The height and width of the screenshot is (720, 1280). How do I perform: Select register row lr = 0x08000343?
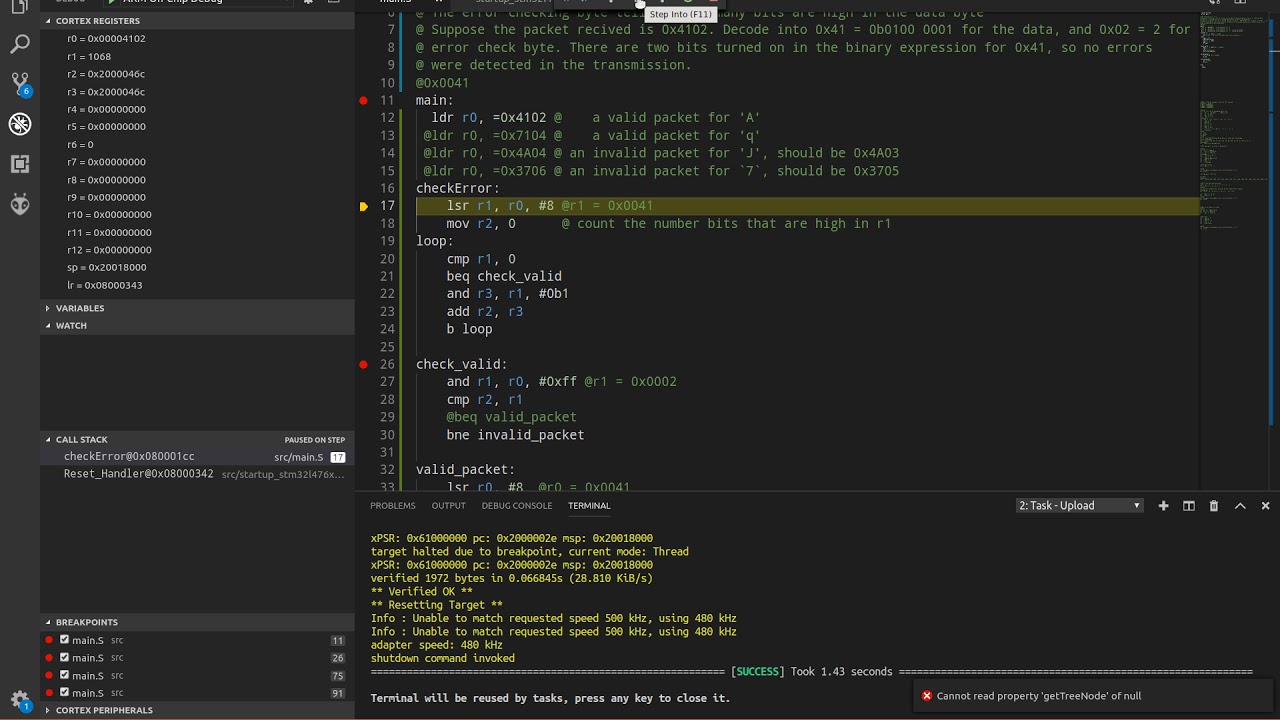[x=197, y=285]
